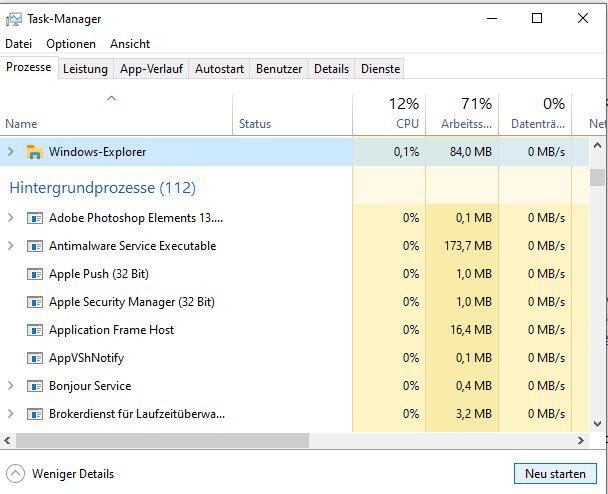The image size is (608, 494).
Task: Click the horizontal scrollbar track
Action: (x=450, y=441)
